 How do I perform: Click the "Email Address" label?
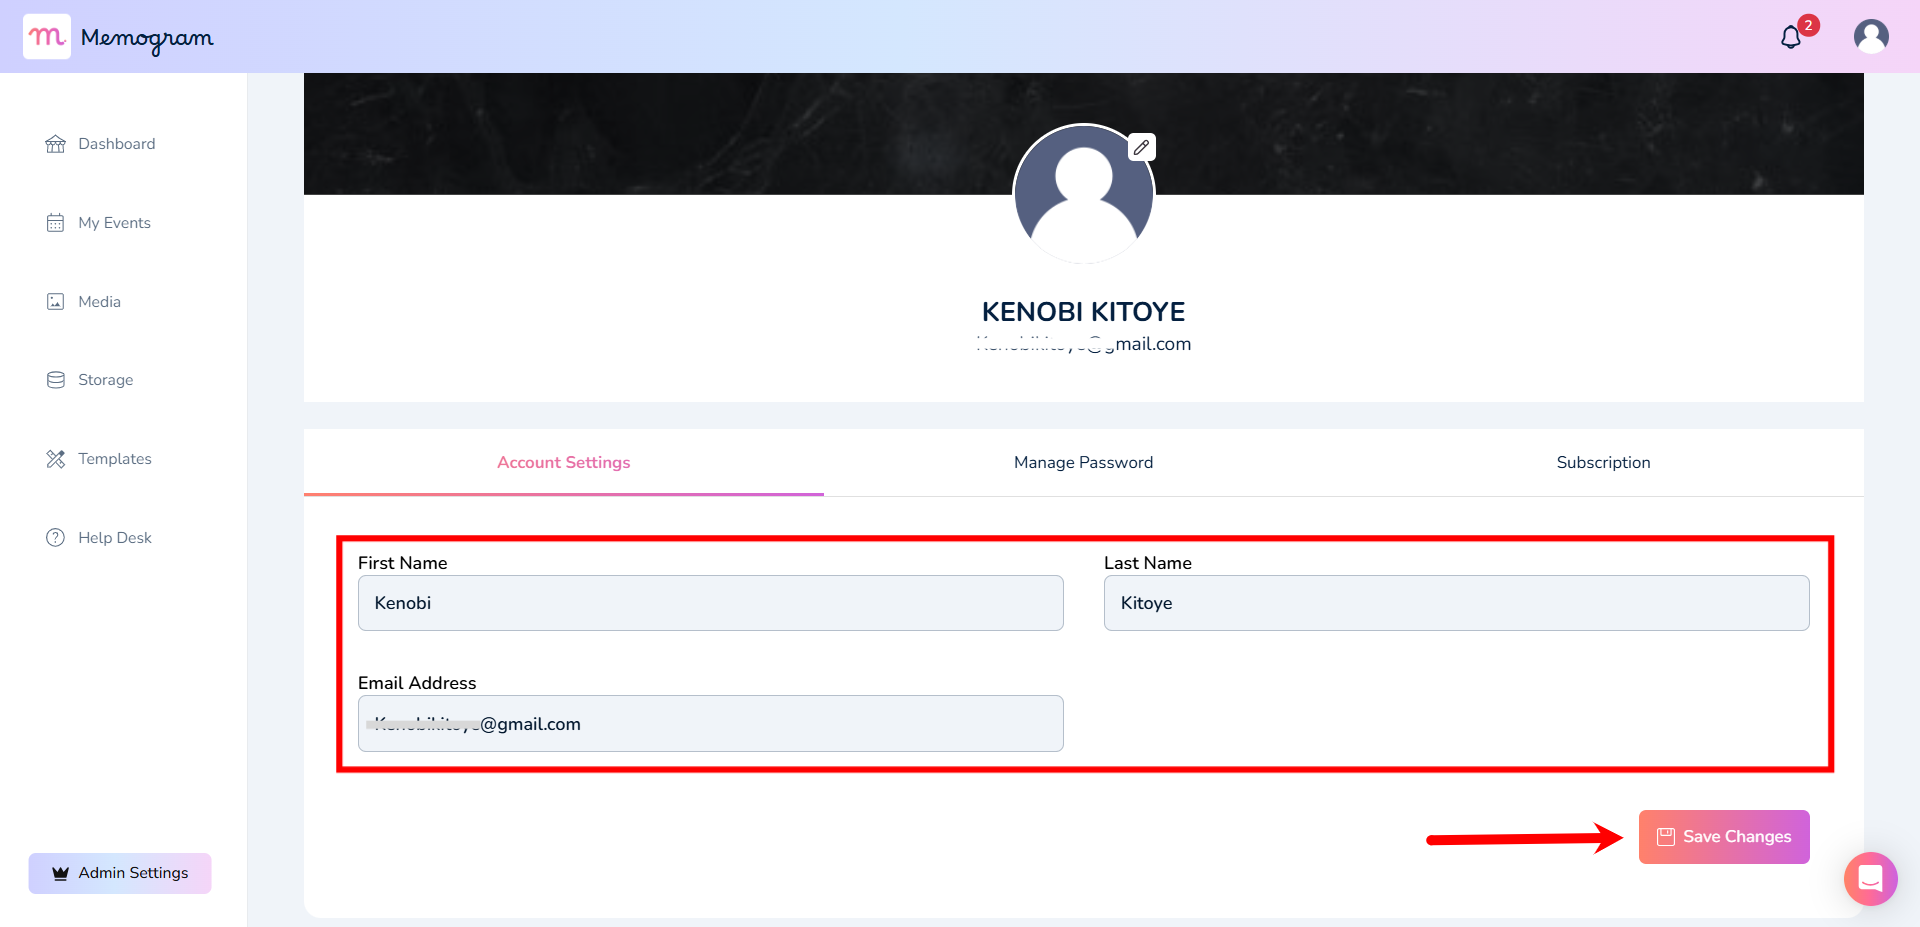coord(417,683)
